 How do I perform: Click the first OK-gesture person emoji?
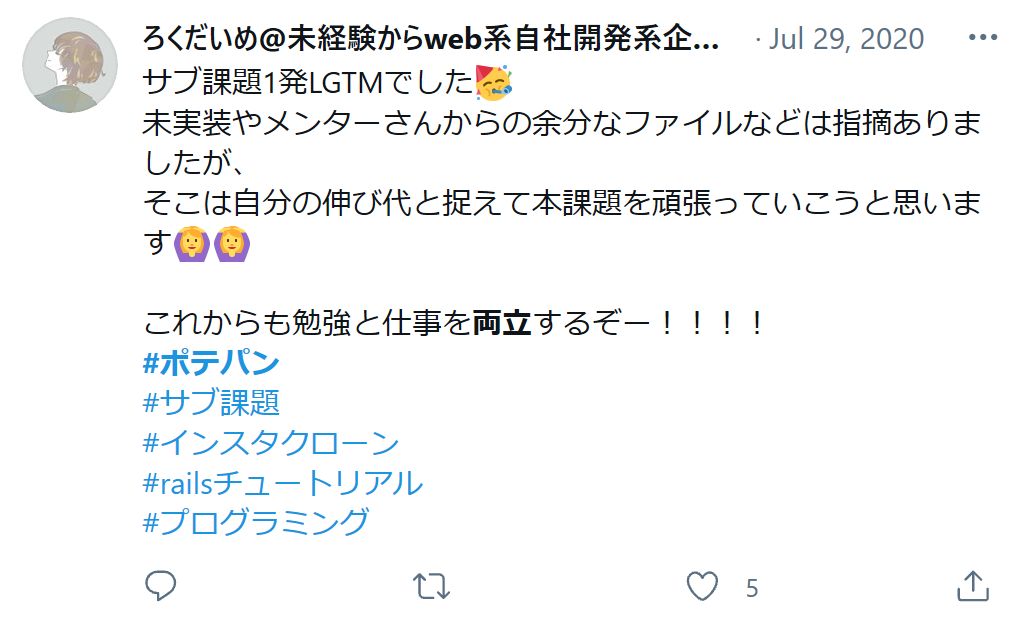tap(192, 243)
